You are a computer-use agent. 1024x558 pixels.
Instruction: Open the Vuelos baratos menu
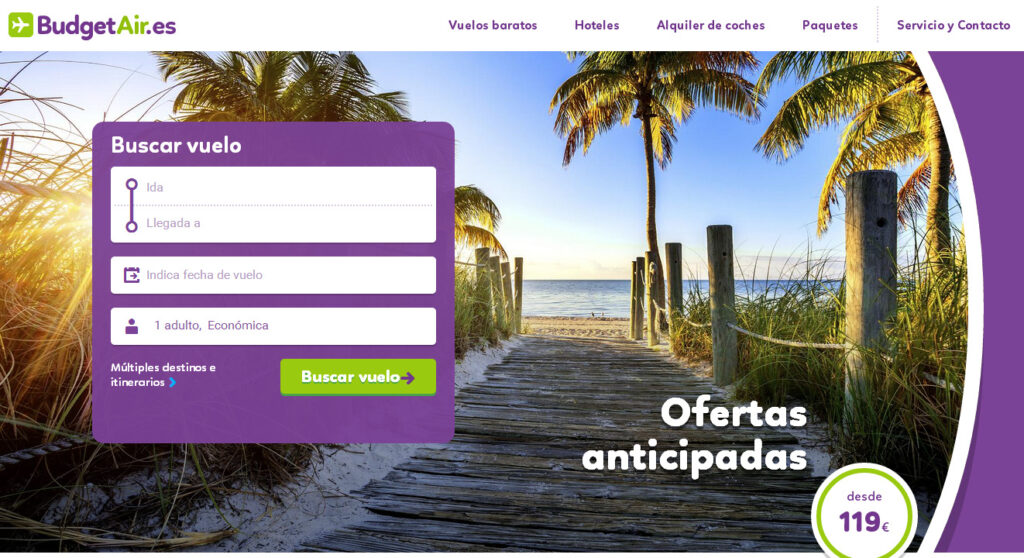tap(492, 25)
